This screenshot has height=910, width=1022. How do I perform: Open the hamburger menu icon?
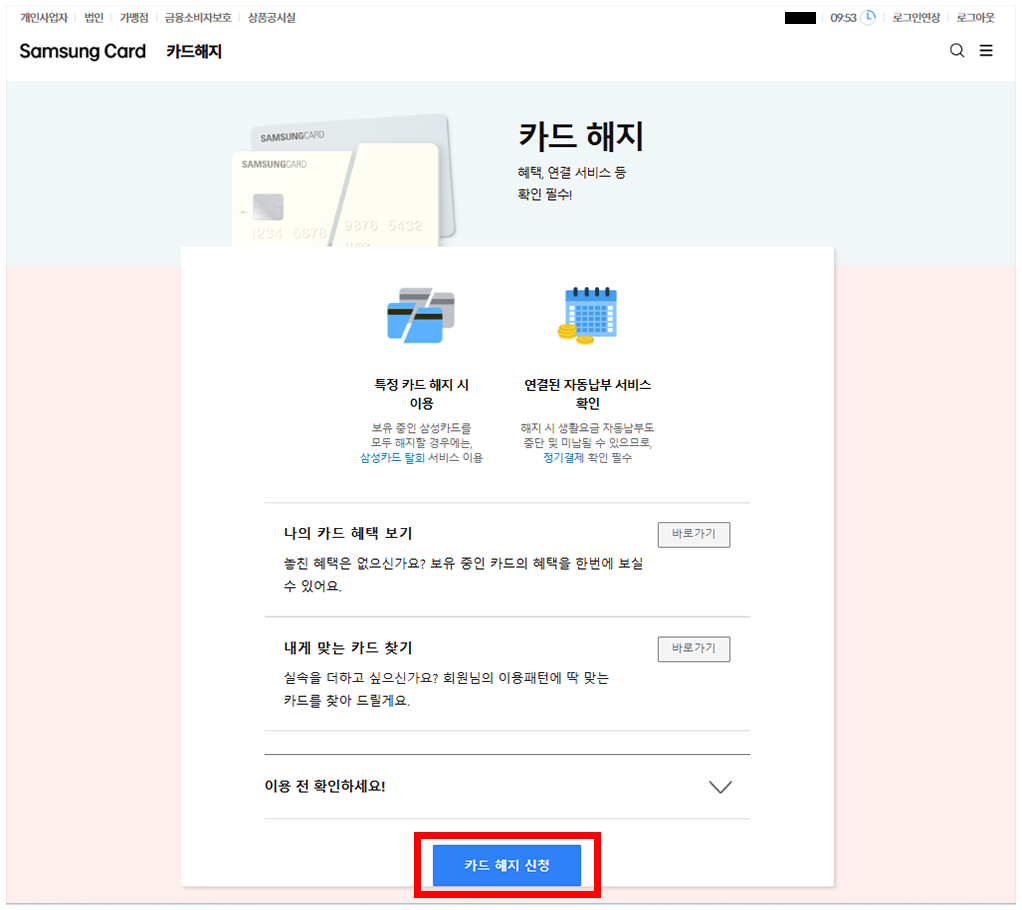[x=986, y=51]
